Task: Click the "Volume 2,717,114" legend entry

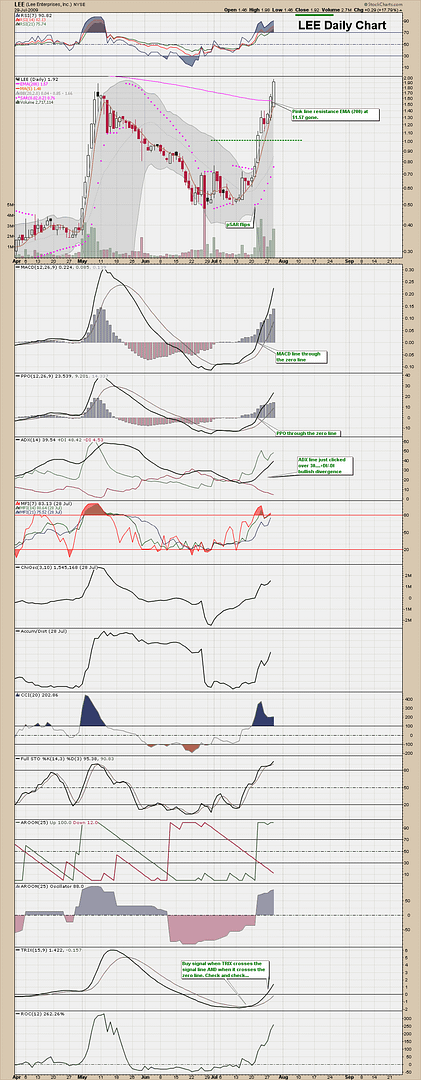Action: point(36,101)
